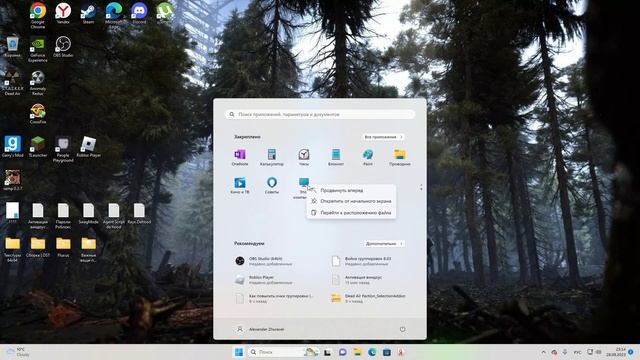
Task: Choose Move to front context menu item
Action: click(x=351, y=190)
